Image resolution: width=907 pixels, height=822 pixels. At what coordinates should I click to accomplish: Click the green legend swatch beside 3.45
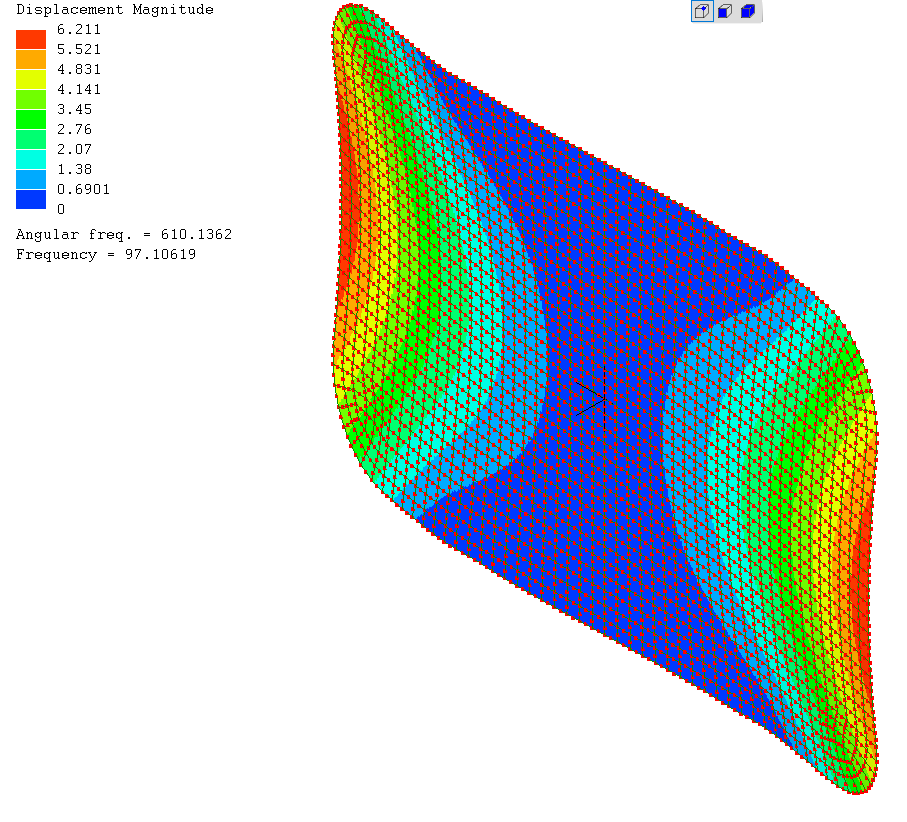click(x=31, y=120)
